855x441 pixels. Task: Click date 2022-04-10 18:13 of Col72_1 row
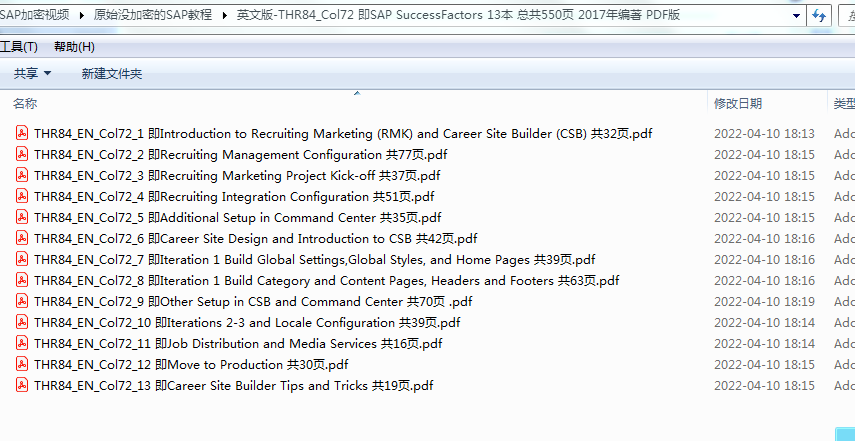coord(764,134)
